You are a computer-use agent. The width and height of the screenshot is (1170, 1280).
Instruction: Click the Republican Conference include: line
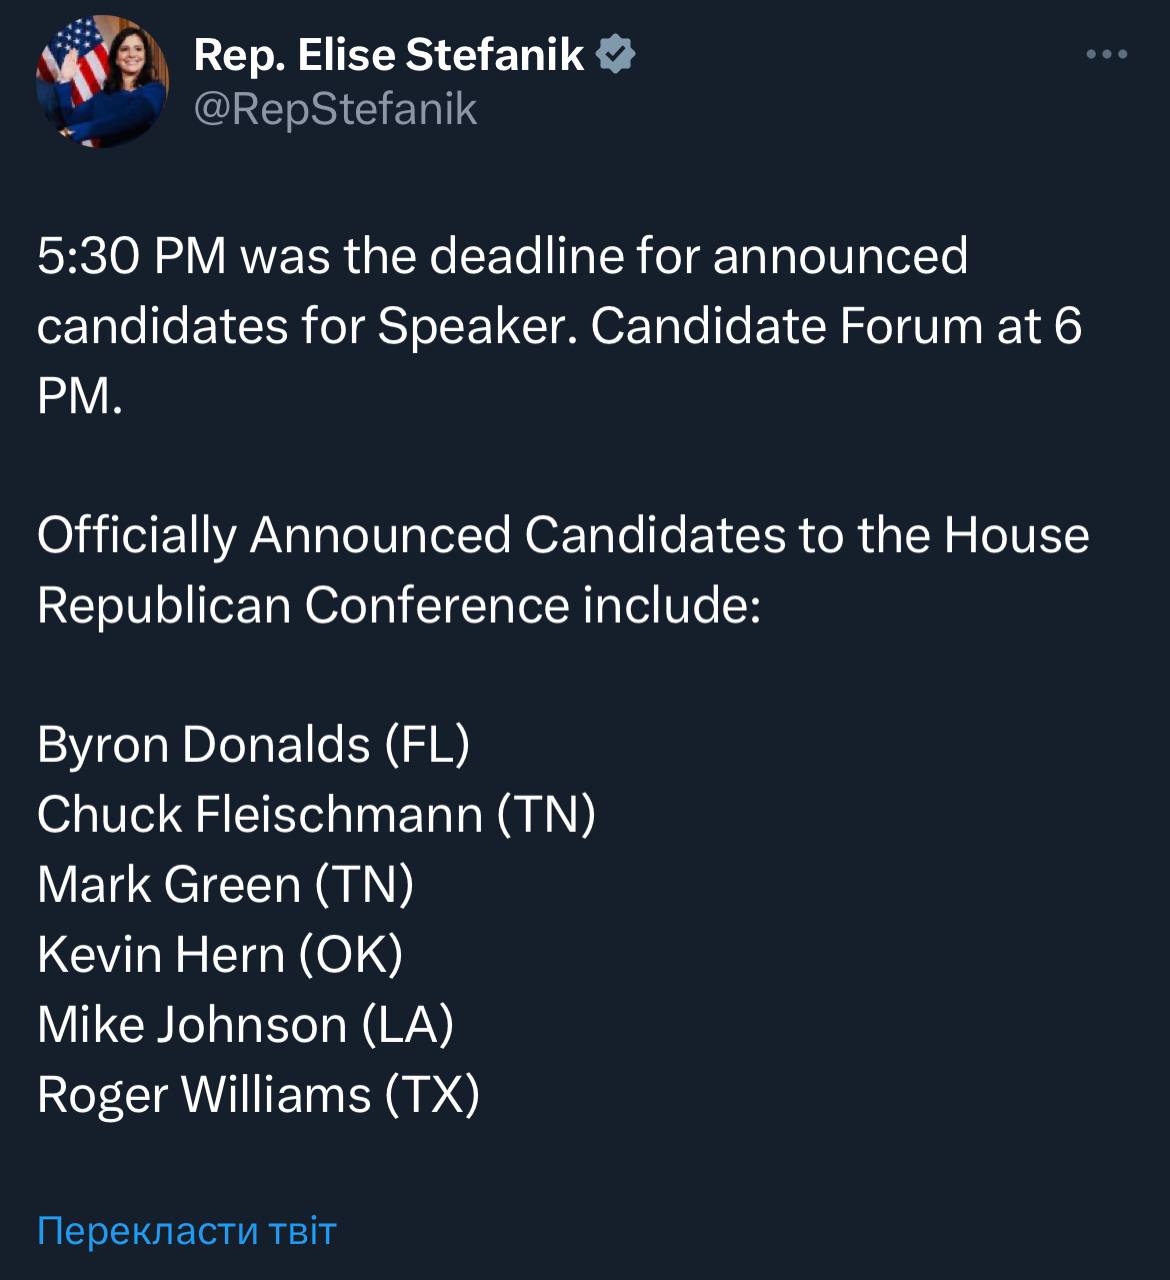(399, 605)
